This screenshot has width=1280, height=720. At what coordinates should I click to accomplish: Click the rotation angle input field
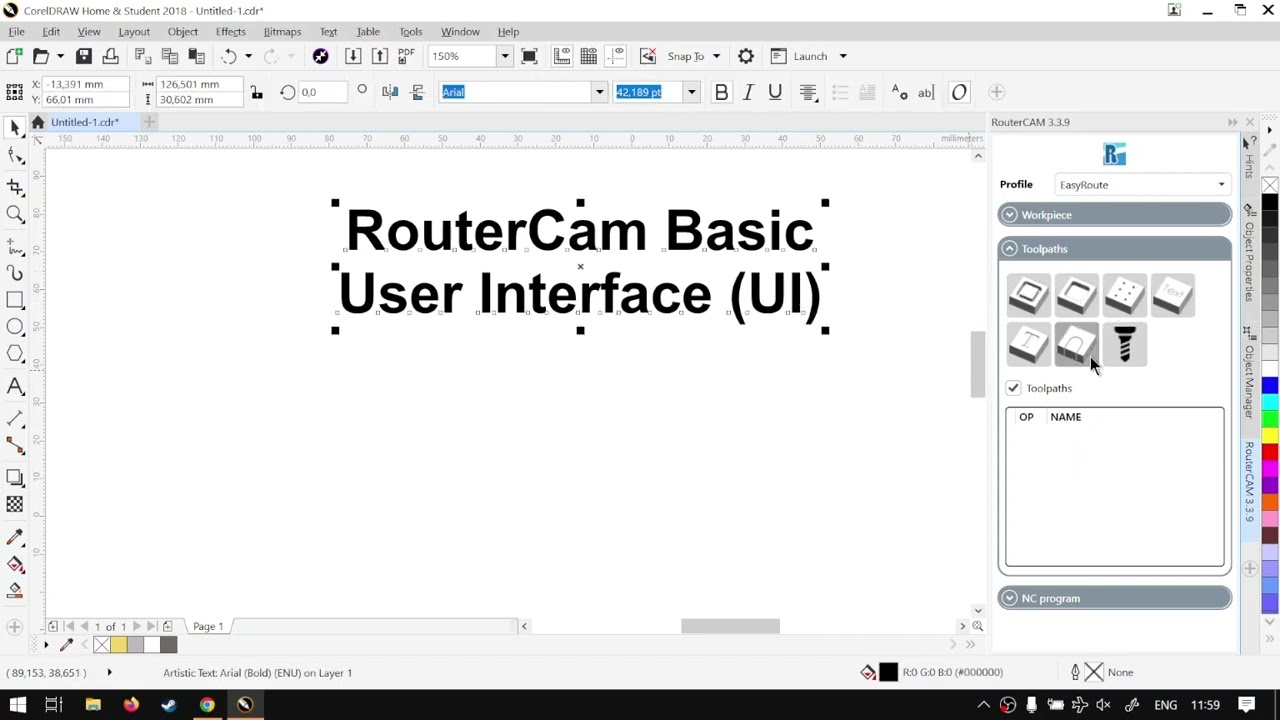pos(325,92)
